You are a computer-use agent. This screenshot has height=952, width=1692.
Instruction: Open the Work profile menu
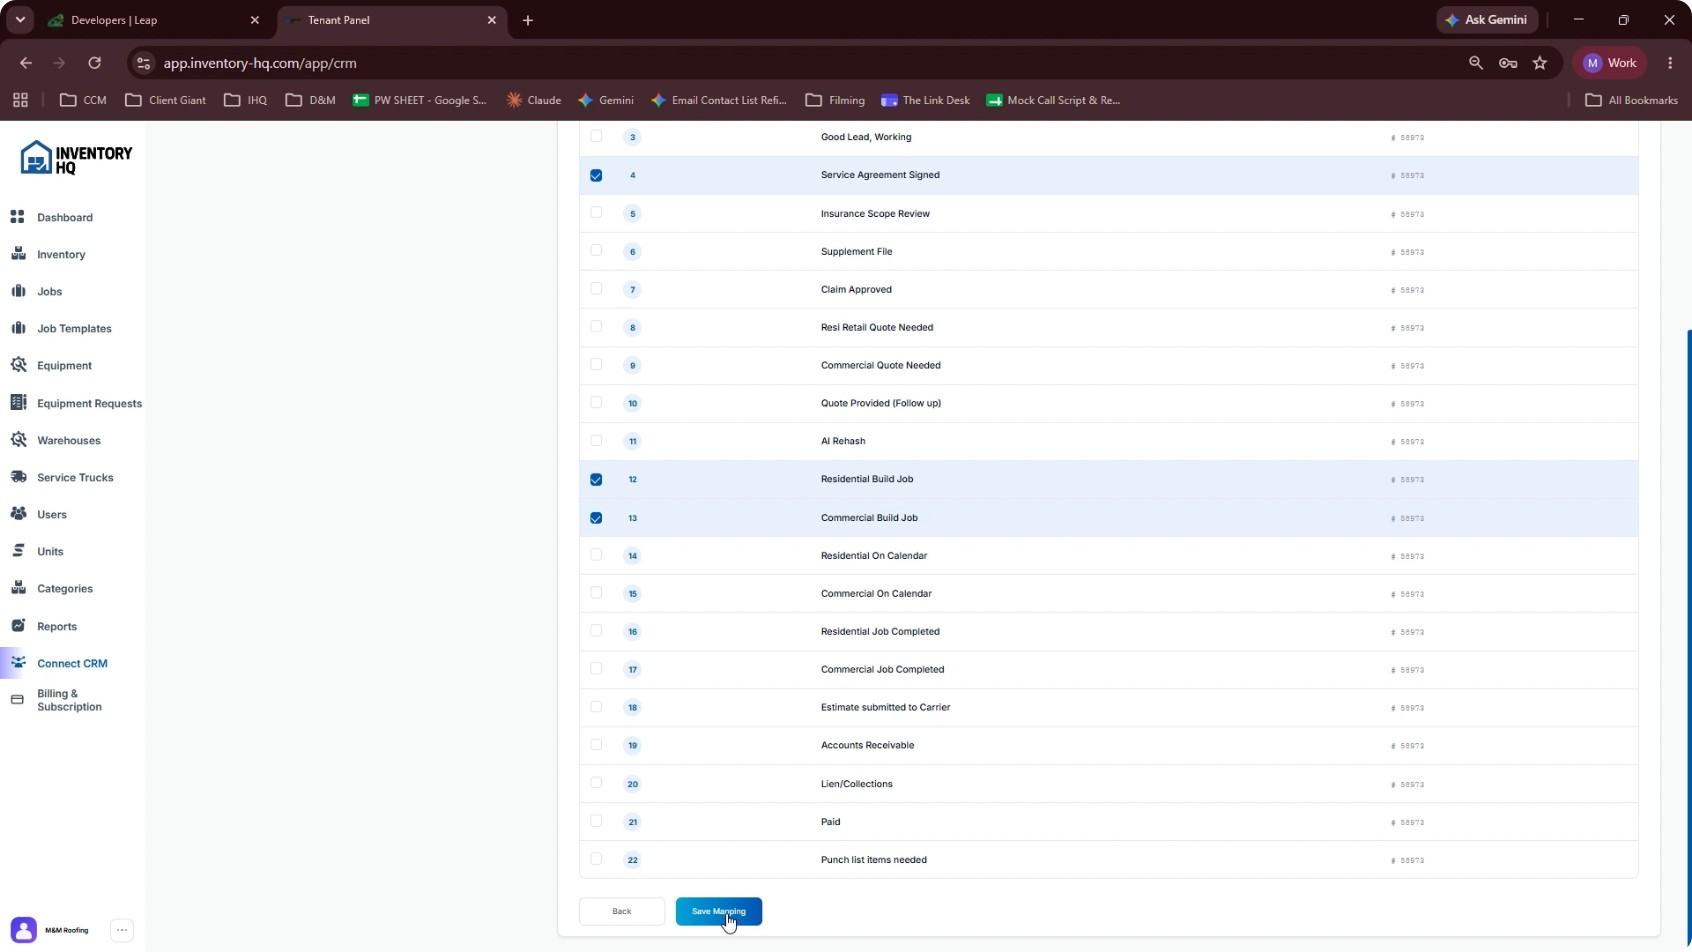(x=1610, y=63)
